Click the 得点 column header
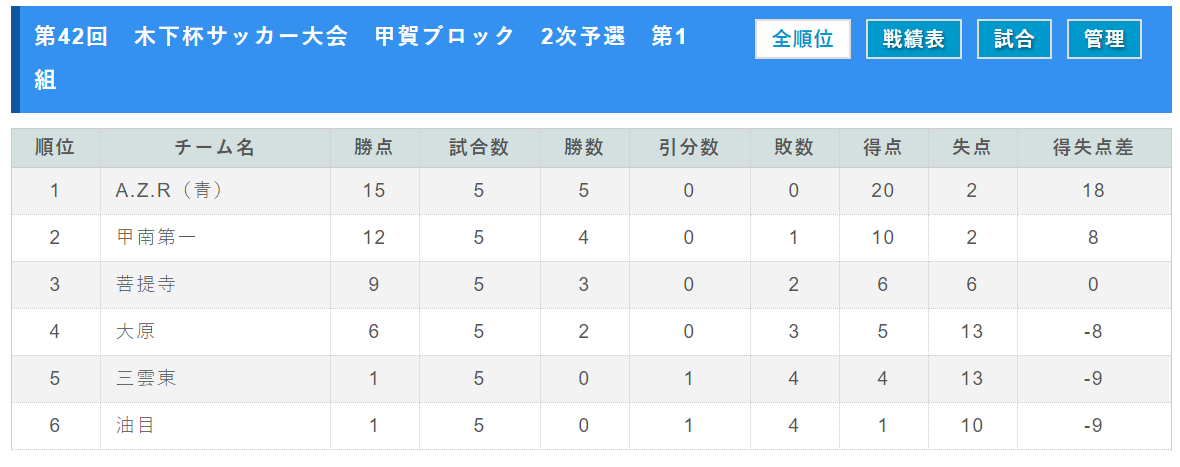 point(883,147)
